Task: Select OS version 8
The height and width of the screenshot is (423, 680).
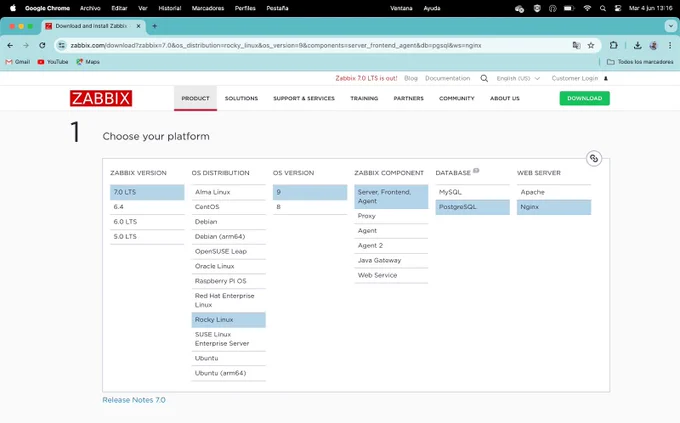Action: tap(310, 207)
